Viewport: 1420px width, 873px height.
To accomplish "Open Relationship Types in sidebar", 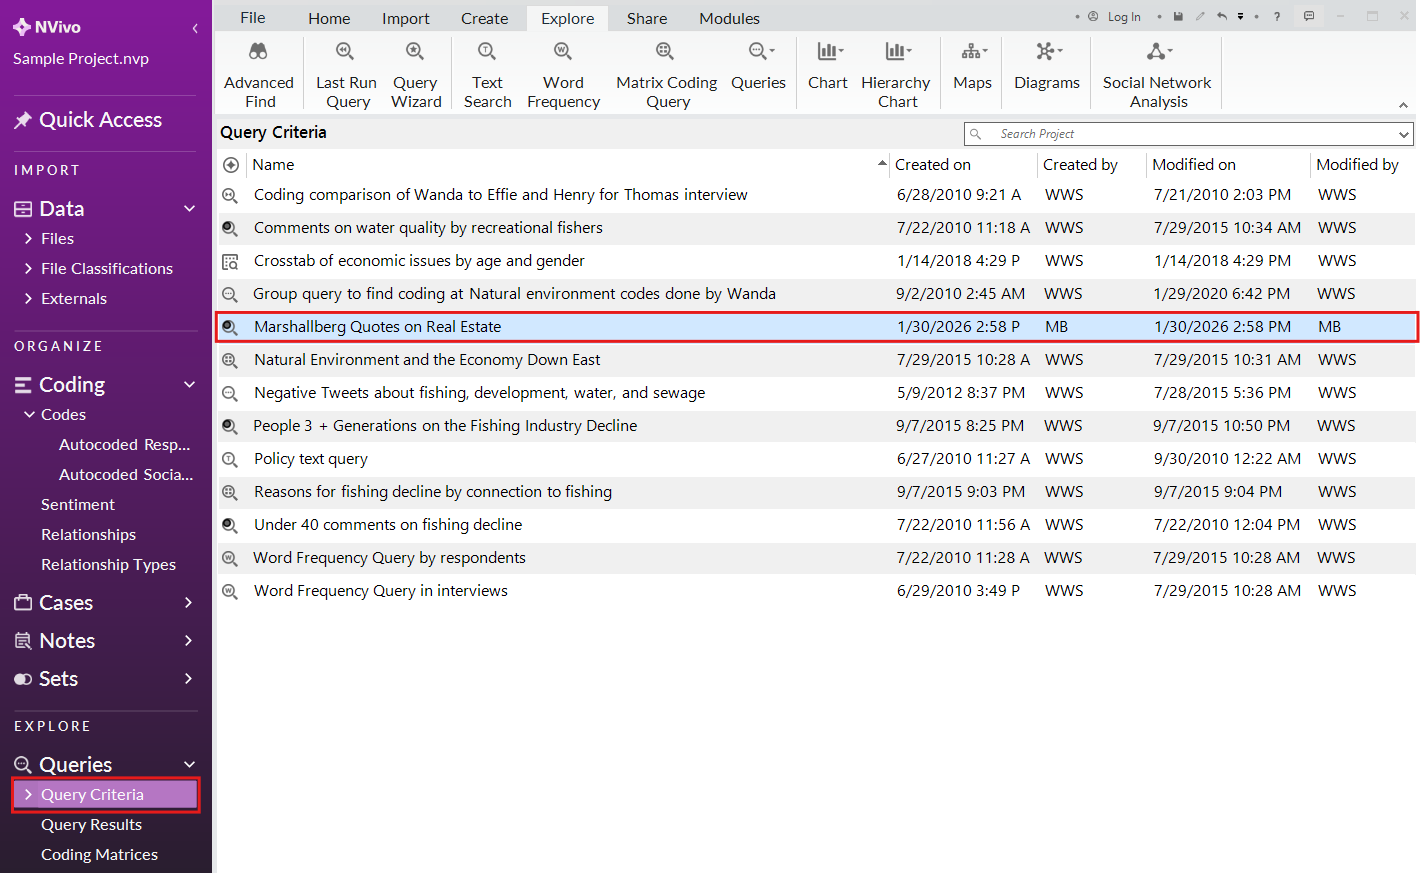I will point(108,565).
